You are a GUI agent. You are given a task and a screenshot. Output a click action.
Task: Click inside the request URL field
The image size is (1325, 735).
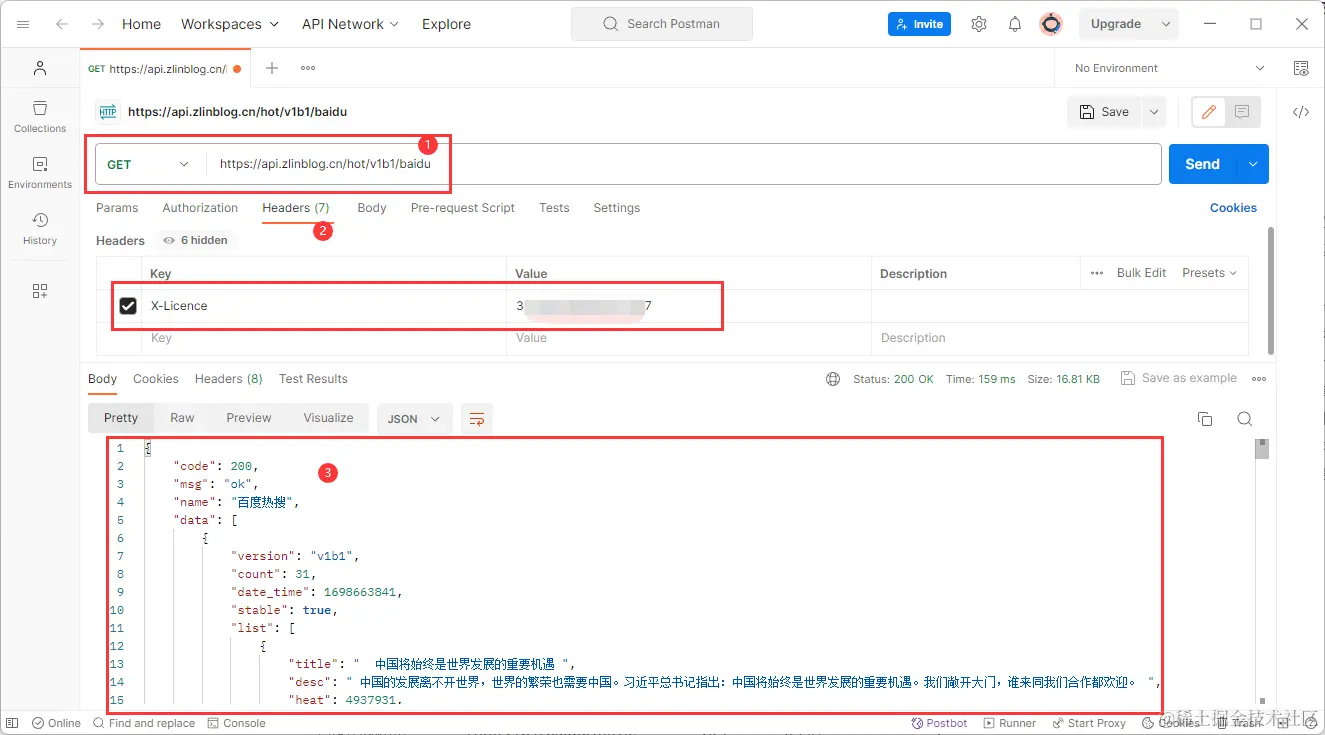(600, 163)
